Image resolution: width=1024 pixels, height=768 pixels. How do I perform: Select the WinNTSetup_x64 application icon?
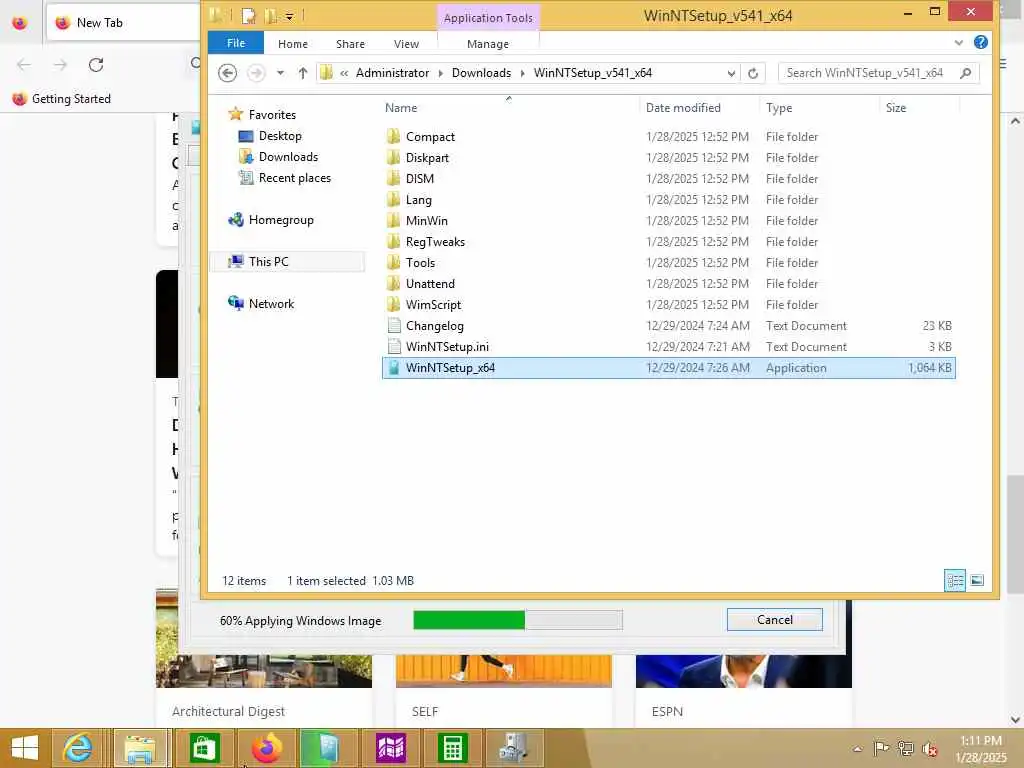point(394,368)
